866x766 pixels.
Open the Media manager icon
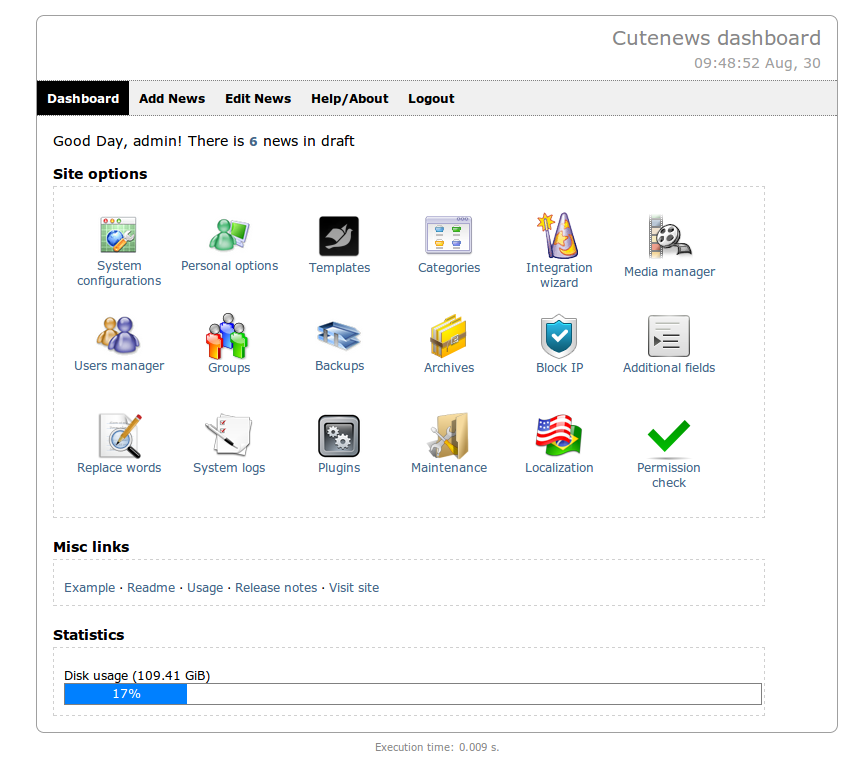[669, 237]
